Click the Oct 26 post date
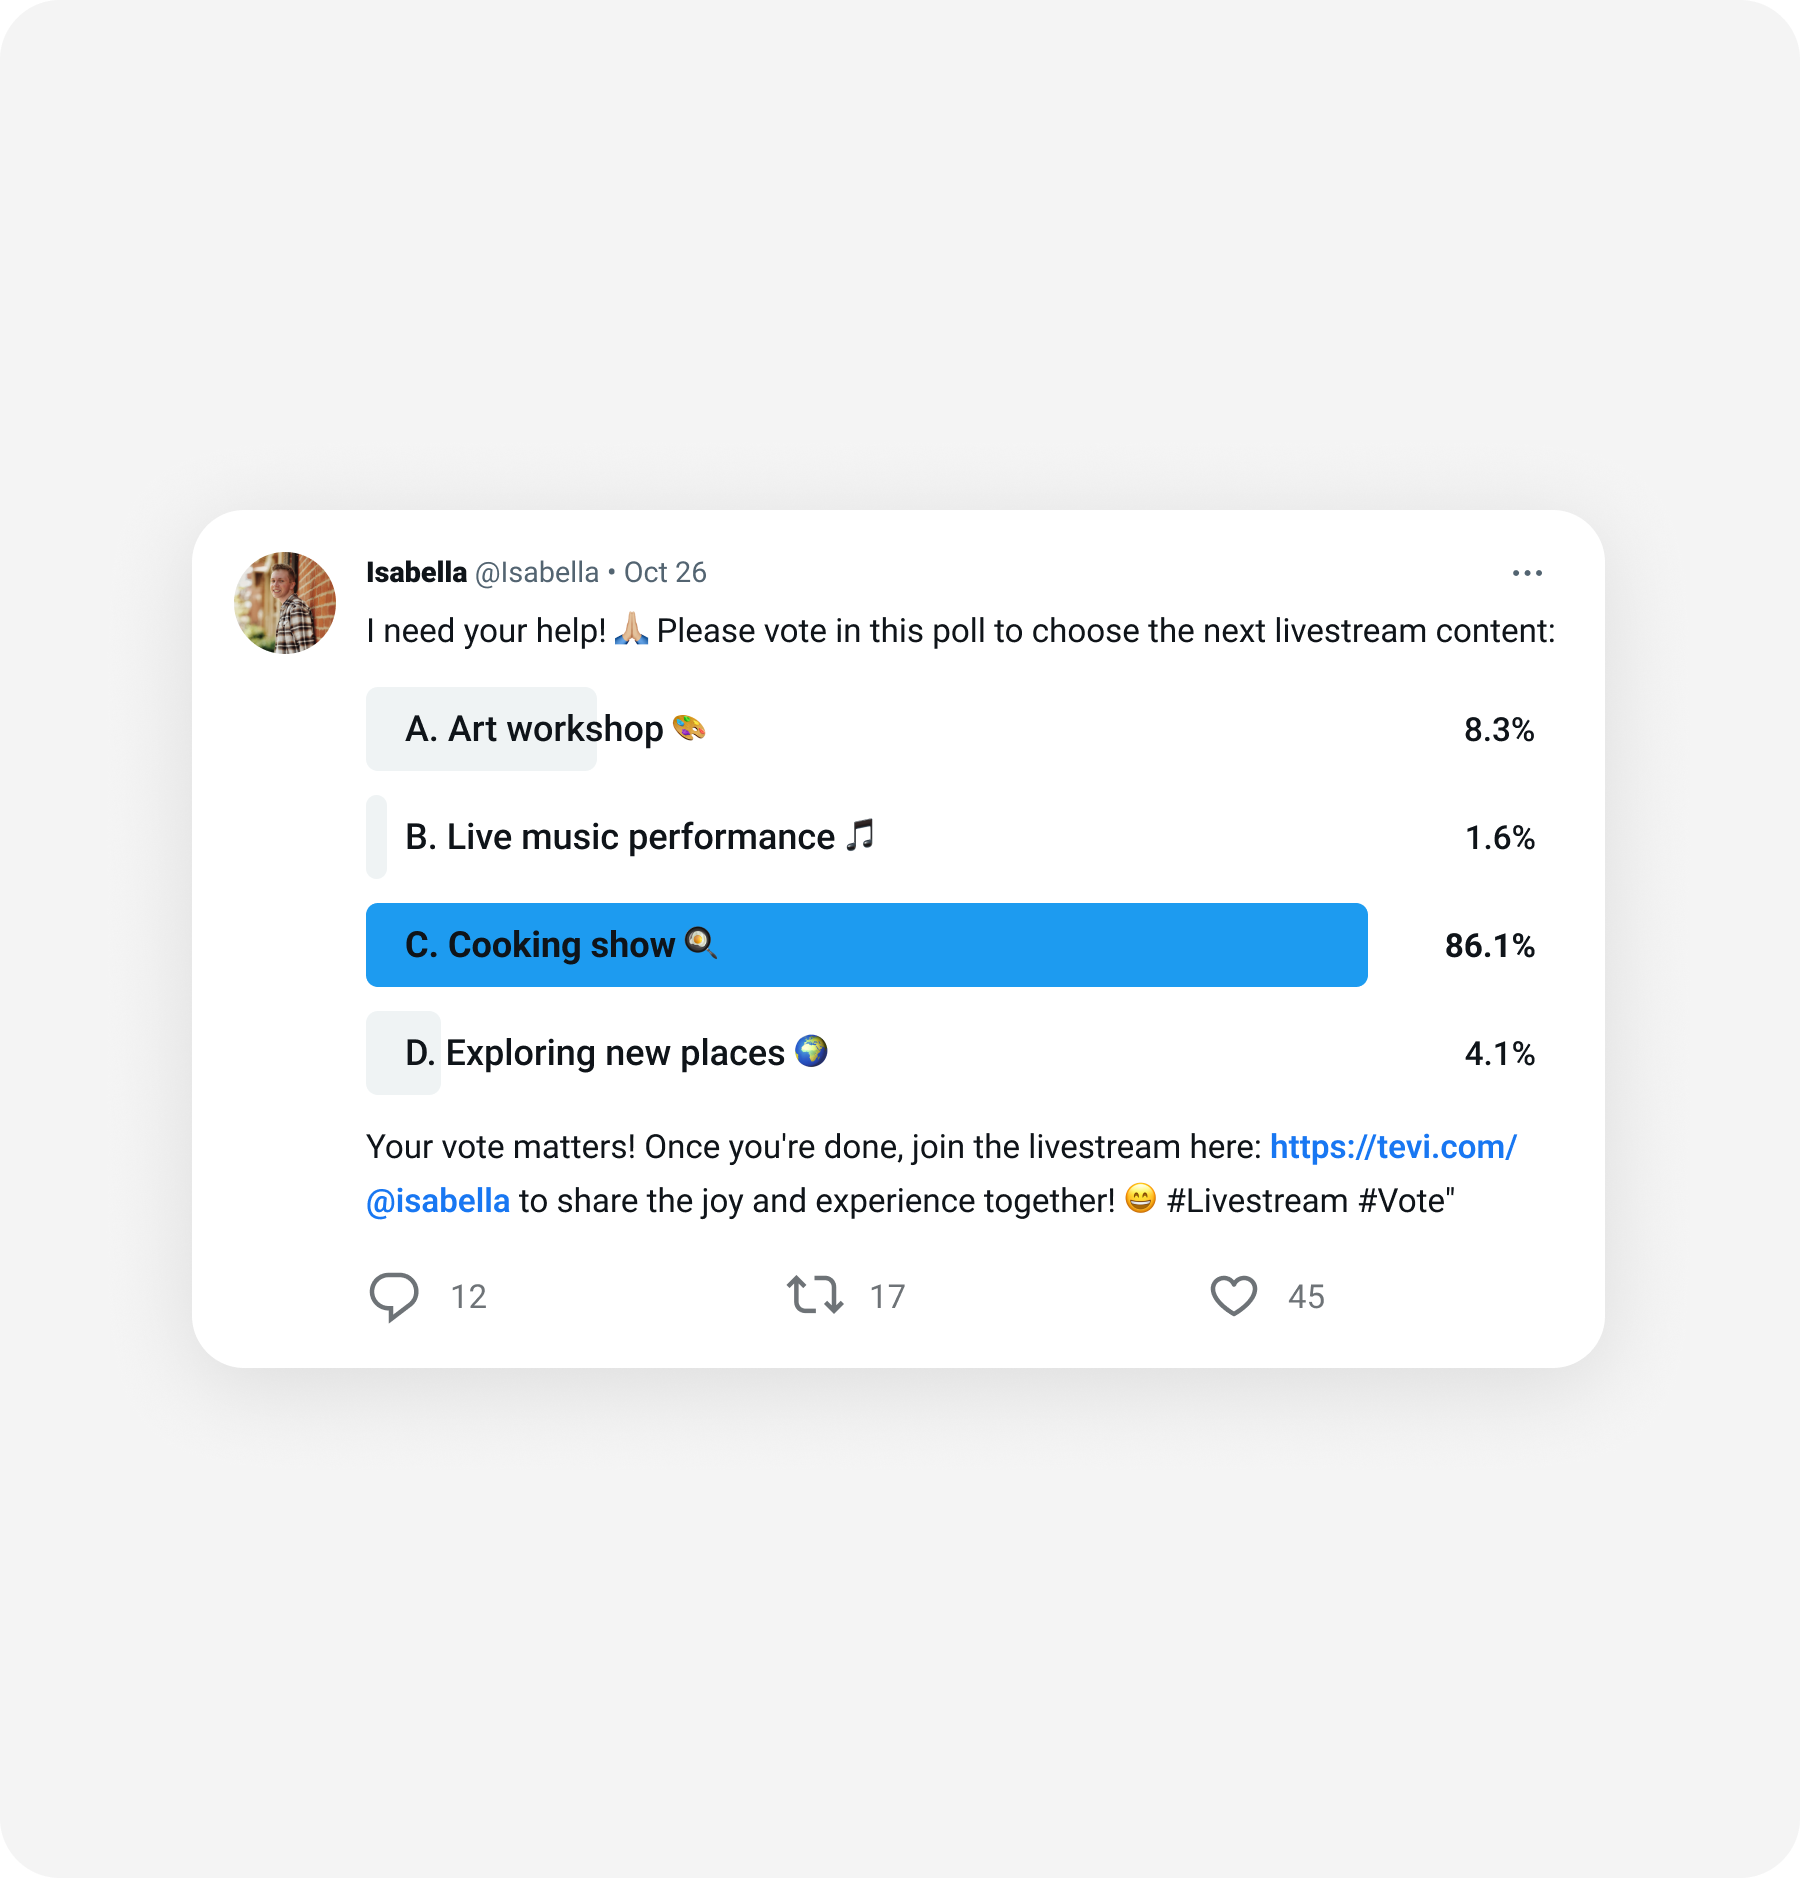The image size is (1800, 1878). 665,572
